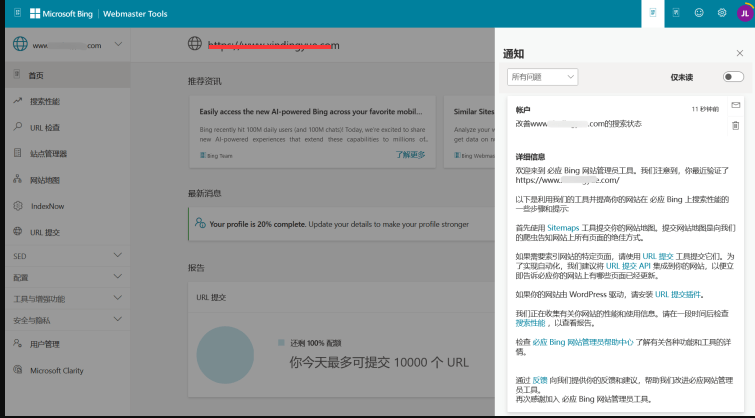The height and width of the screenshot is (418, 755).
Task: Open the app launcher grid icon
Action: coord(17,13)
